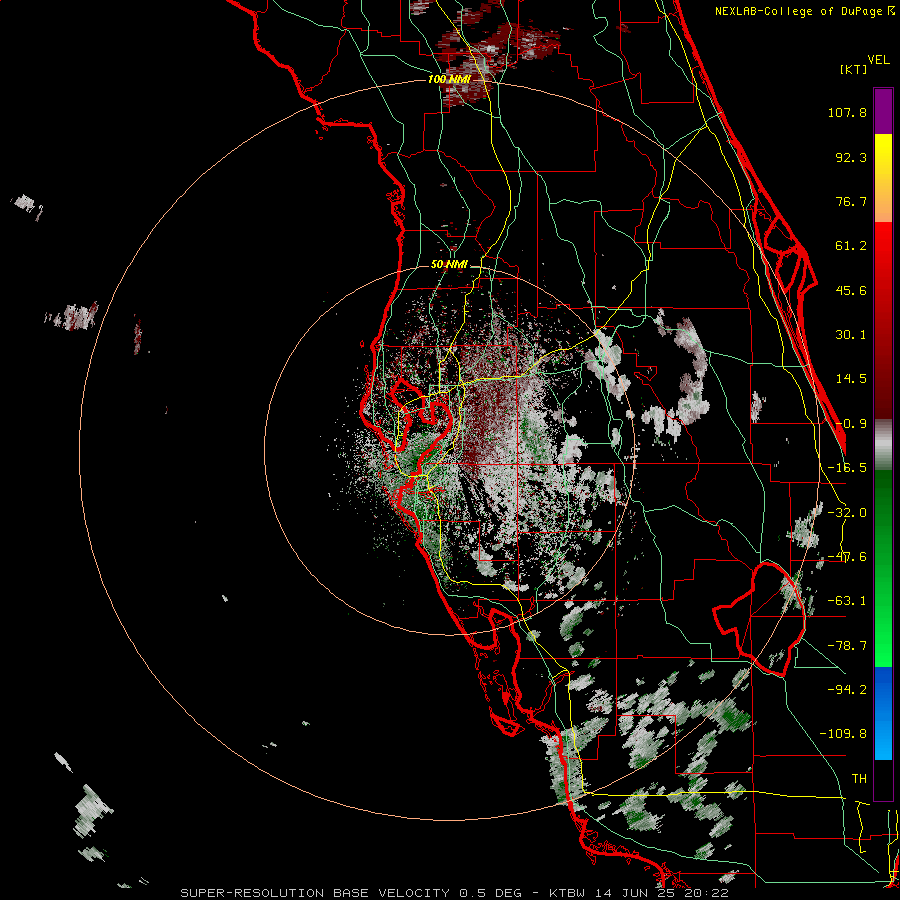Image resolution: width=900 pixels, height=900 pixels.
Task: Pick the gray near-zero segment of the color bar
Action: pos(883,445)
